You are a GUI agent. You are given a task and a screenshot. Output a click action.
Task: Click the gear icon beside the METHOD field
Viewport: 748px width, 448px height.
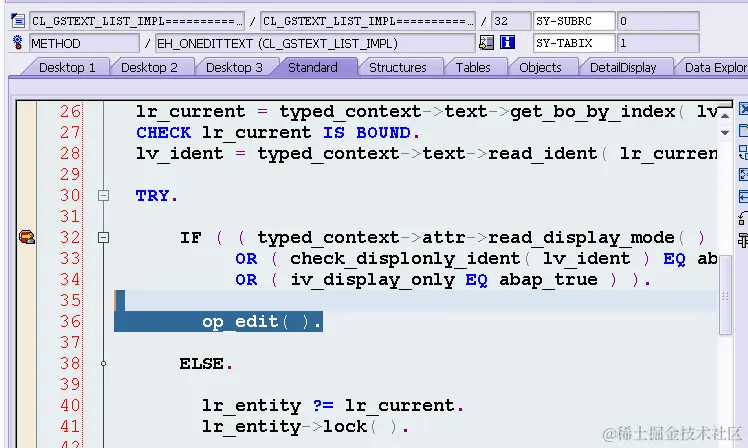click(x=18, y=43)
